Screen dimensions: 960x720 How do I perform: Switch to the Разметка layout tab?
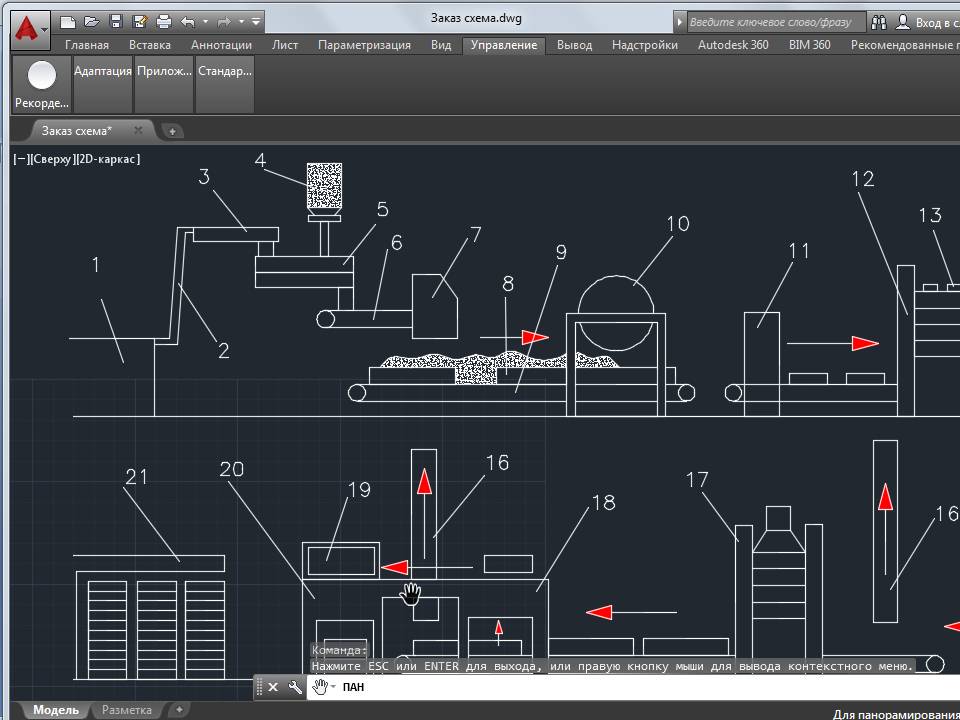(x=127, y=710)
